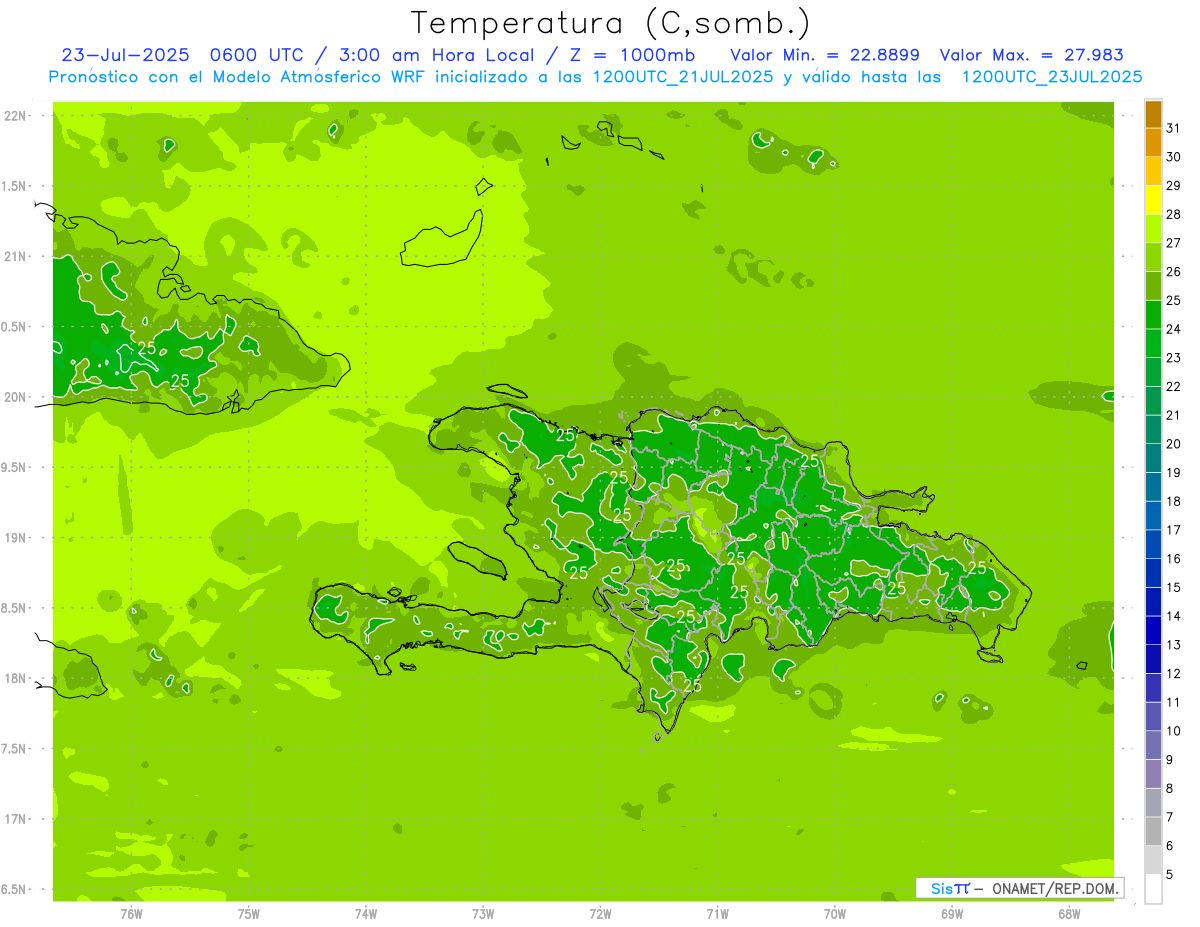Click the "69W" longitude axis label
This screenshot has width=1200, height=927.
952,913
